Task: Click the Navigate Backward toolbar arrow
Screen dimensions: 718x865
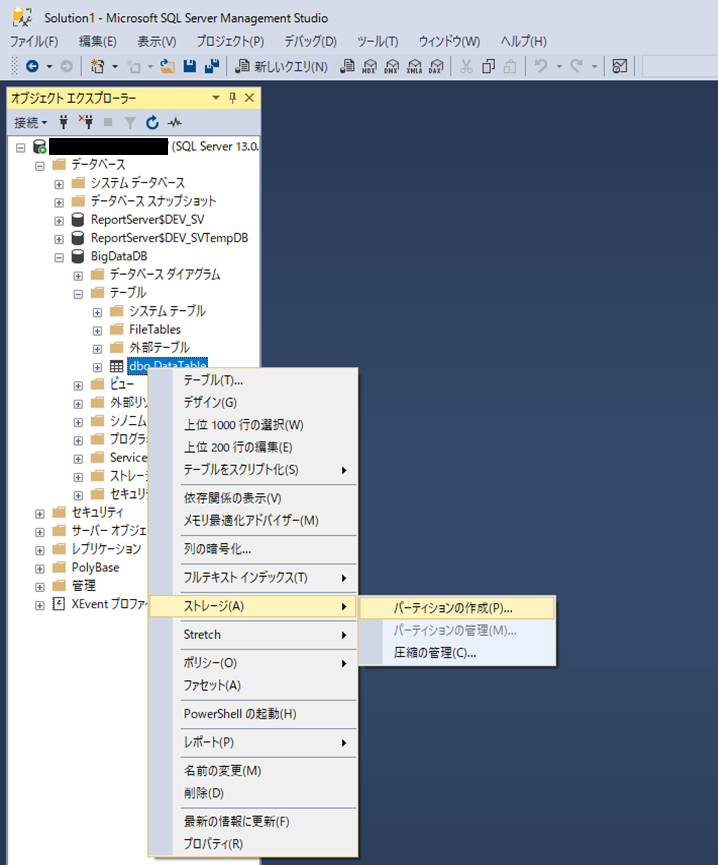Action: click(x=33, y=67)
